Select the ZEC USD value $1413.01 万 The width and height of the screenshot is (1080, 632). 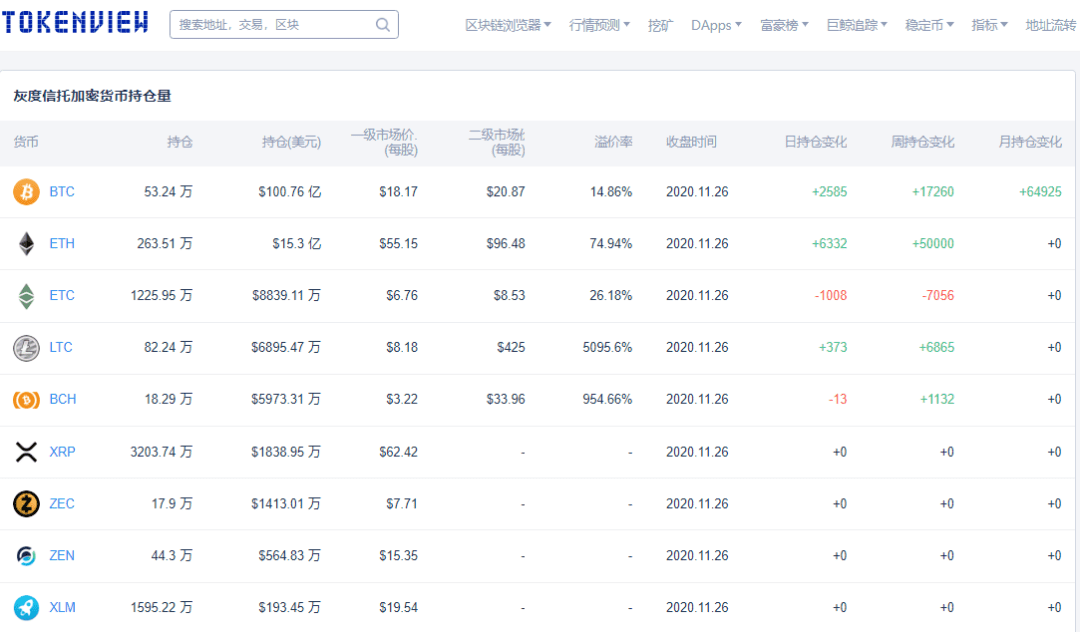[286, 504]
